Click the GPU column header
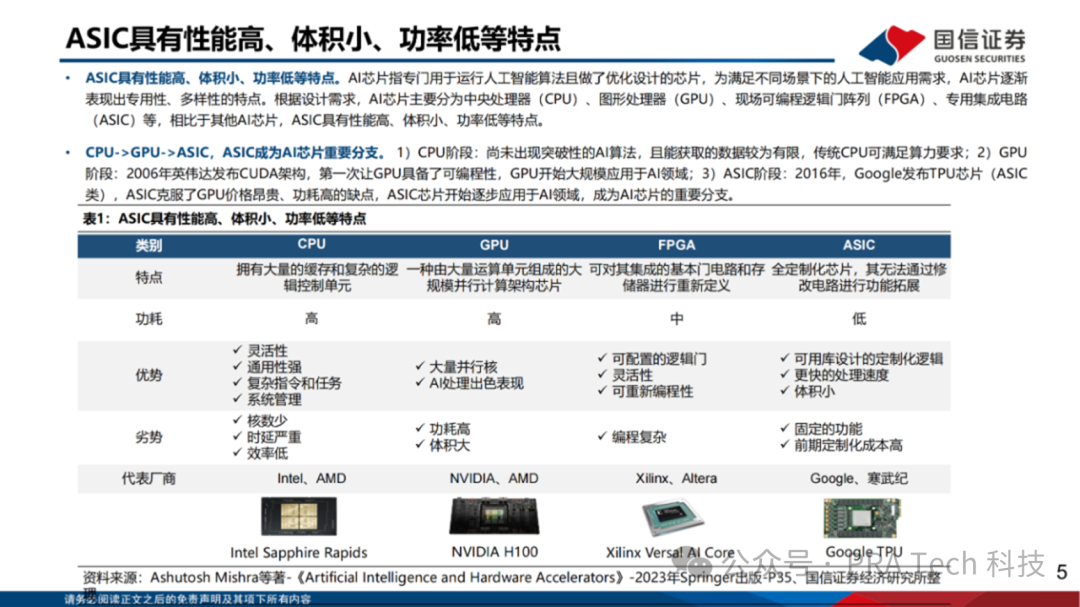 point(494,245)
